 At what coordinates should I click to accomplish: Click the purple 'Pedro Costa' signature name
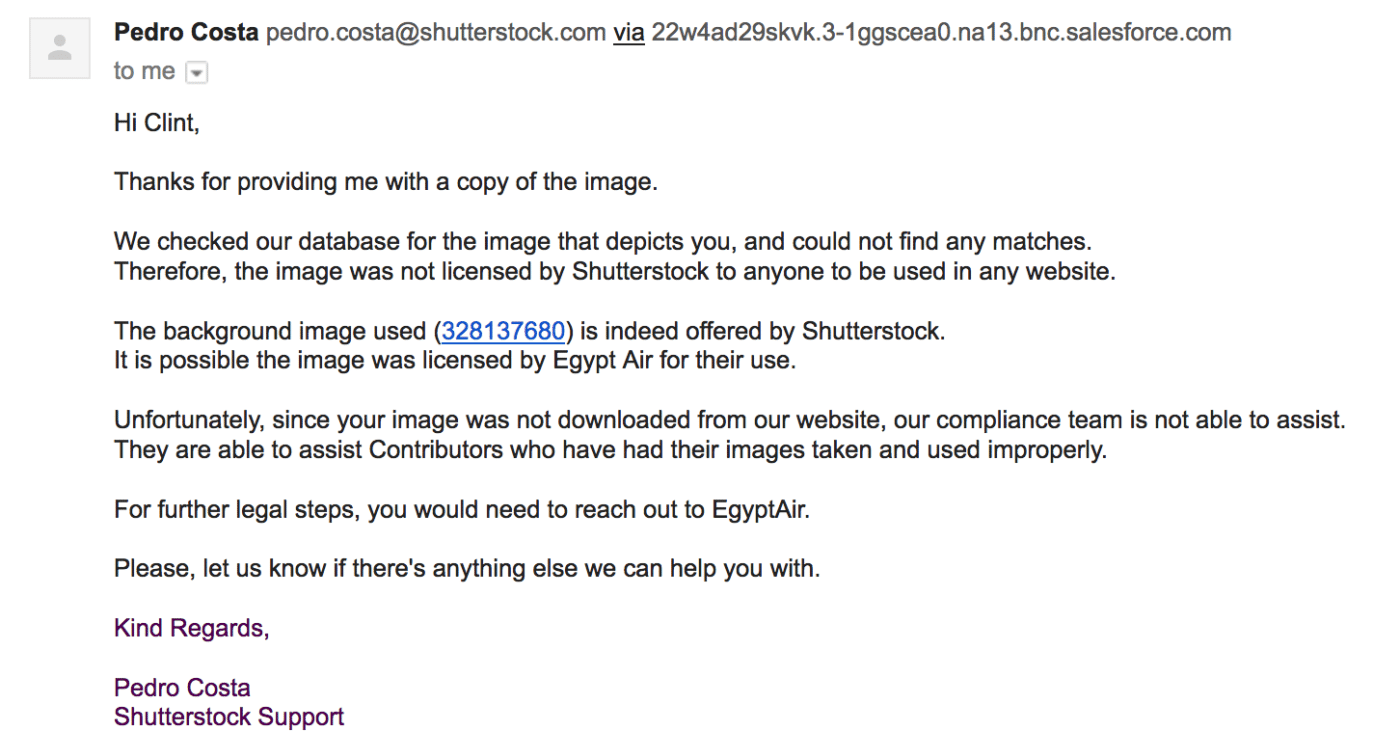click(x=182, y=688)
